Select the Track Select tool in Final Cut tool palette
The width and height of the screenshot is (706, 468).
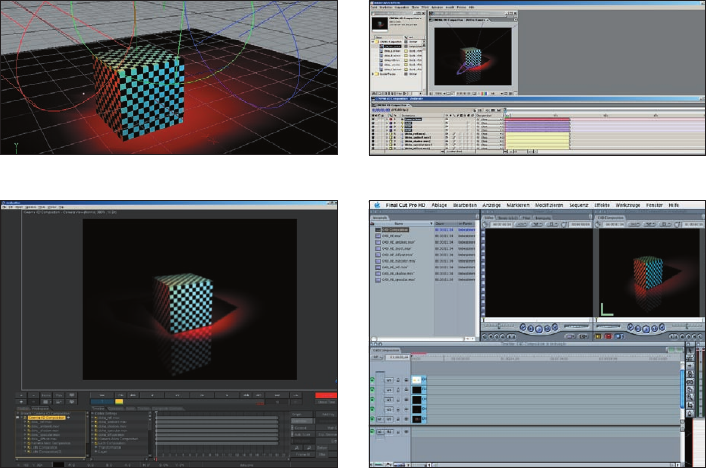point(690,366)
